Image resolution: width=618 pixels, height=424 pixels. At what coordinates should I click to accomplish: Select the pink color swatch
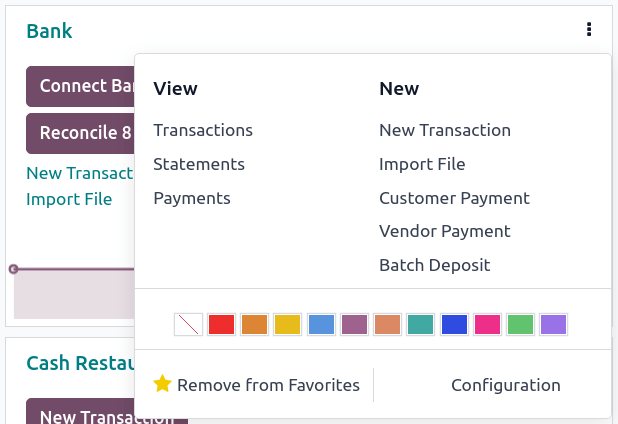tap(487, 324)
